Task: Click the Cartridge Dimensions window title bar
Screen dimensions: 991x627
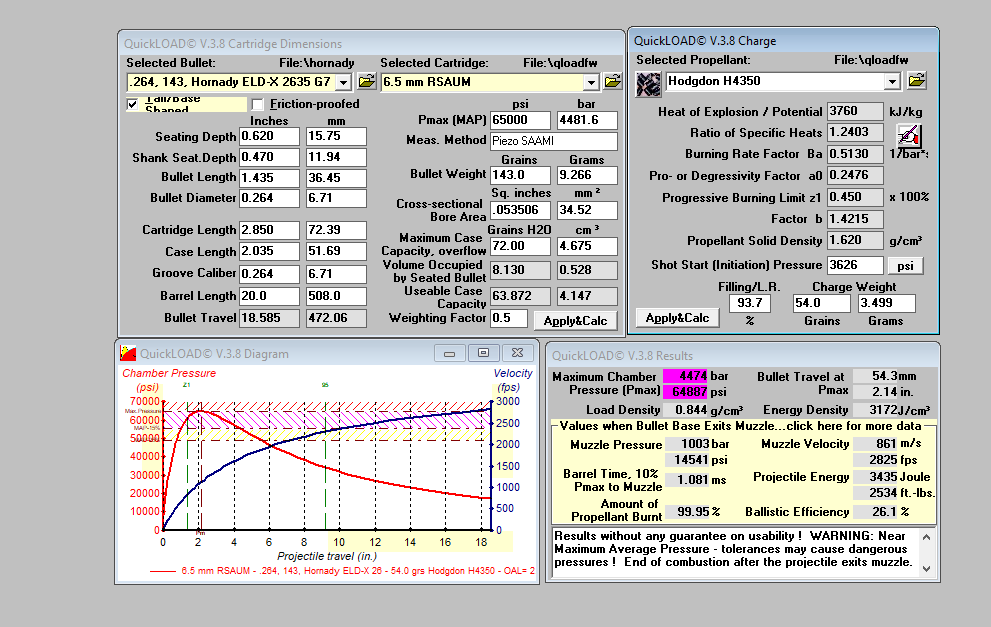Action: [372, 44]
